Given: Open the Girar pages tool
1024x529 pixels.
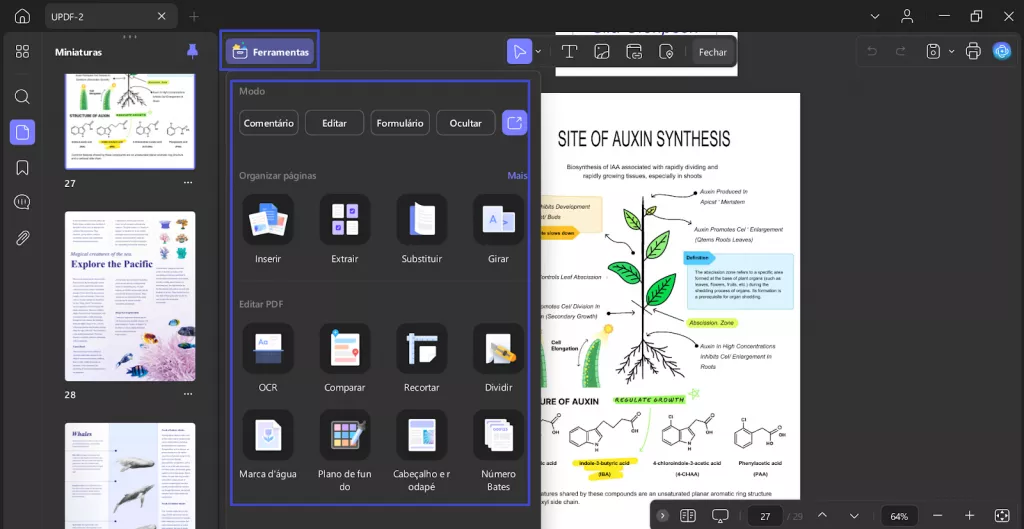Looking at the screenshot, I should 498,229.
